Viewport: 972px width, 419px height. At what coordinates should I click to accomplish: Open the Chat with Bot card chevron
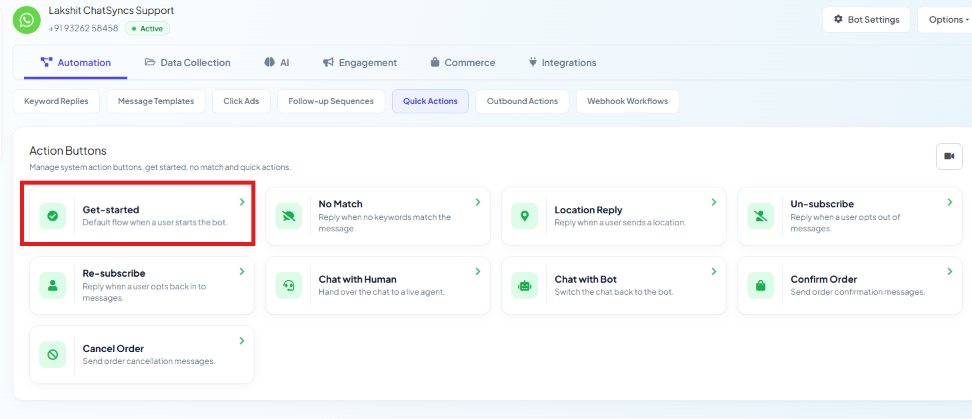[714, 271]
